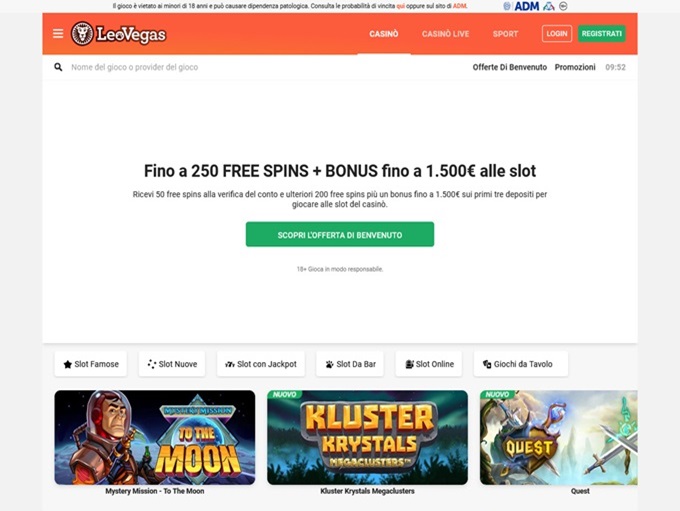This screenshot has height=511, width=680.
Task: Open the Slot con Jackpot category
Action: [261, 364]
